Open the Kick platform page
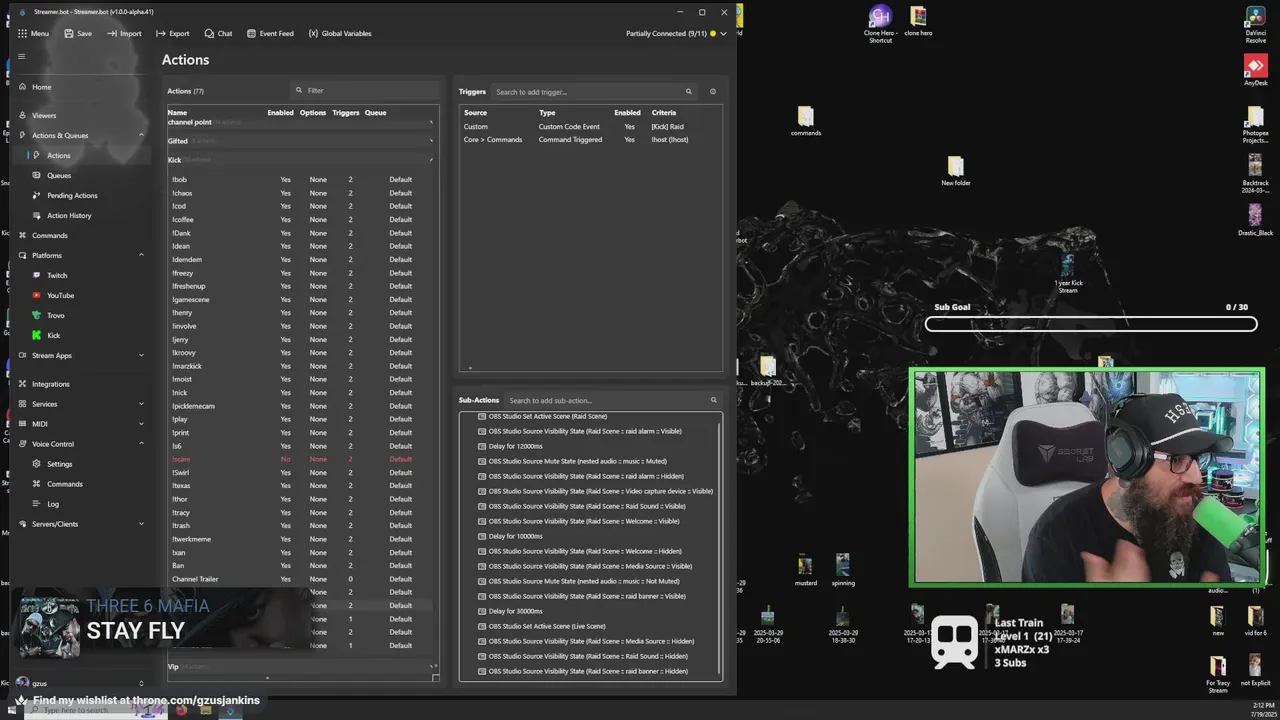Screen dimensions: 1280x720 pyautogui.click(x=53, y=335)
